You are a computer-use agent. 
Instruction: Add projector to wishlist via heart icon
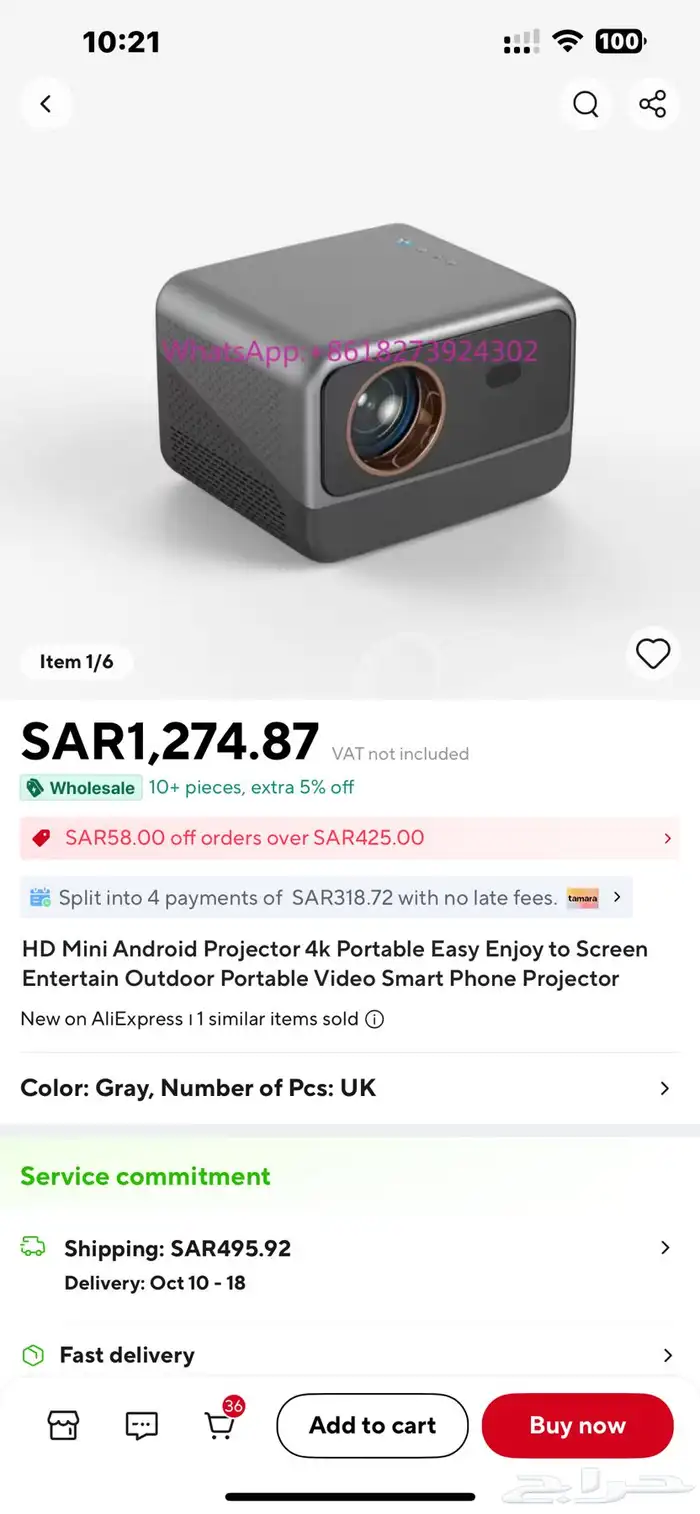coord(653,654)
